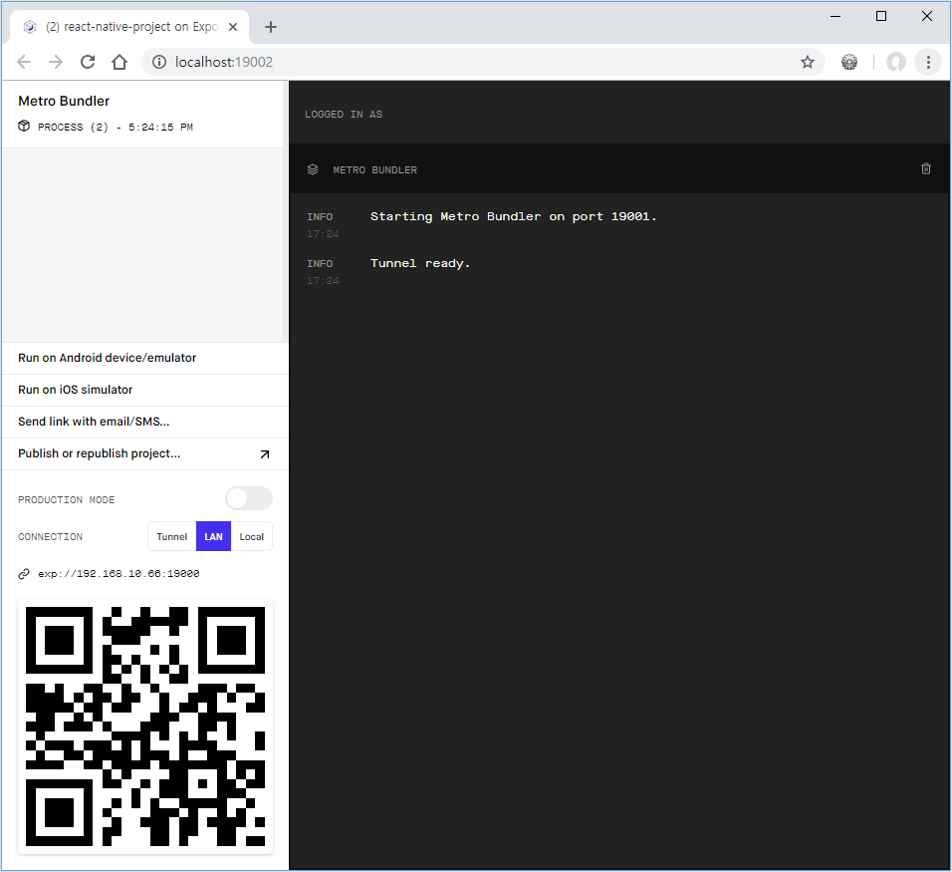The width and height of the screenshot is (952, 872).
Task: Select LAN connection option
Action: [x=213, y=537]
